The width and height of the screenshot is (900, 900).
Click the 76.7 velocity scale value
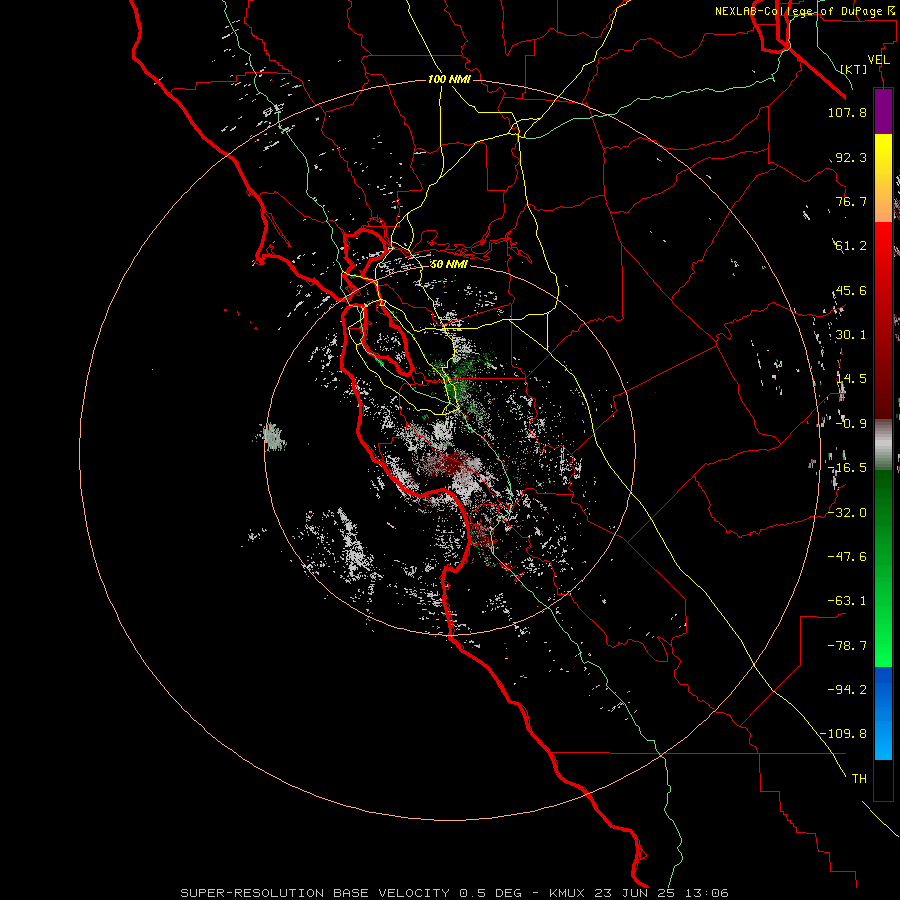coord(851,201)
